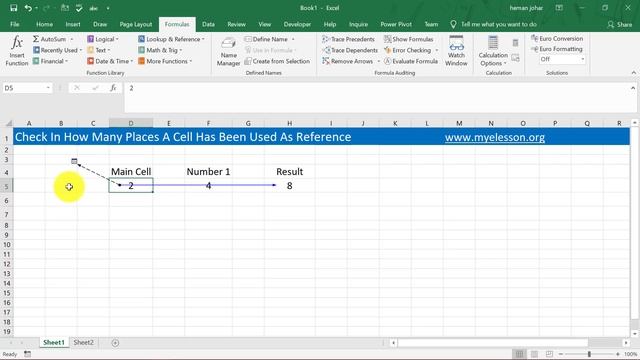This screenshot has height=360, width=640.
Task: Open Math & Trig functions
Action: (160, 50)
